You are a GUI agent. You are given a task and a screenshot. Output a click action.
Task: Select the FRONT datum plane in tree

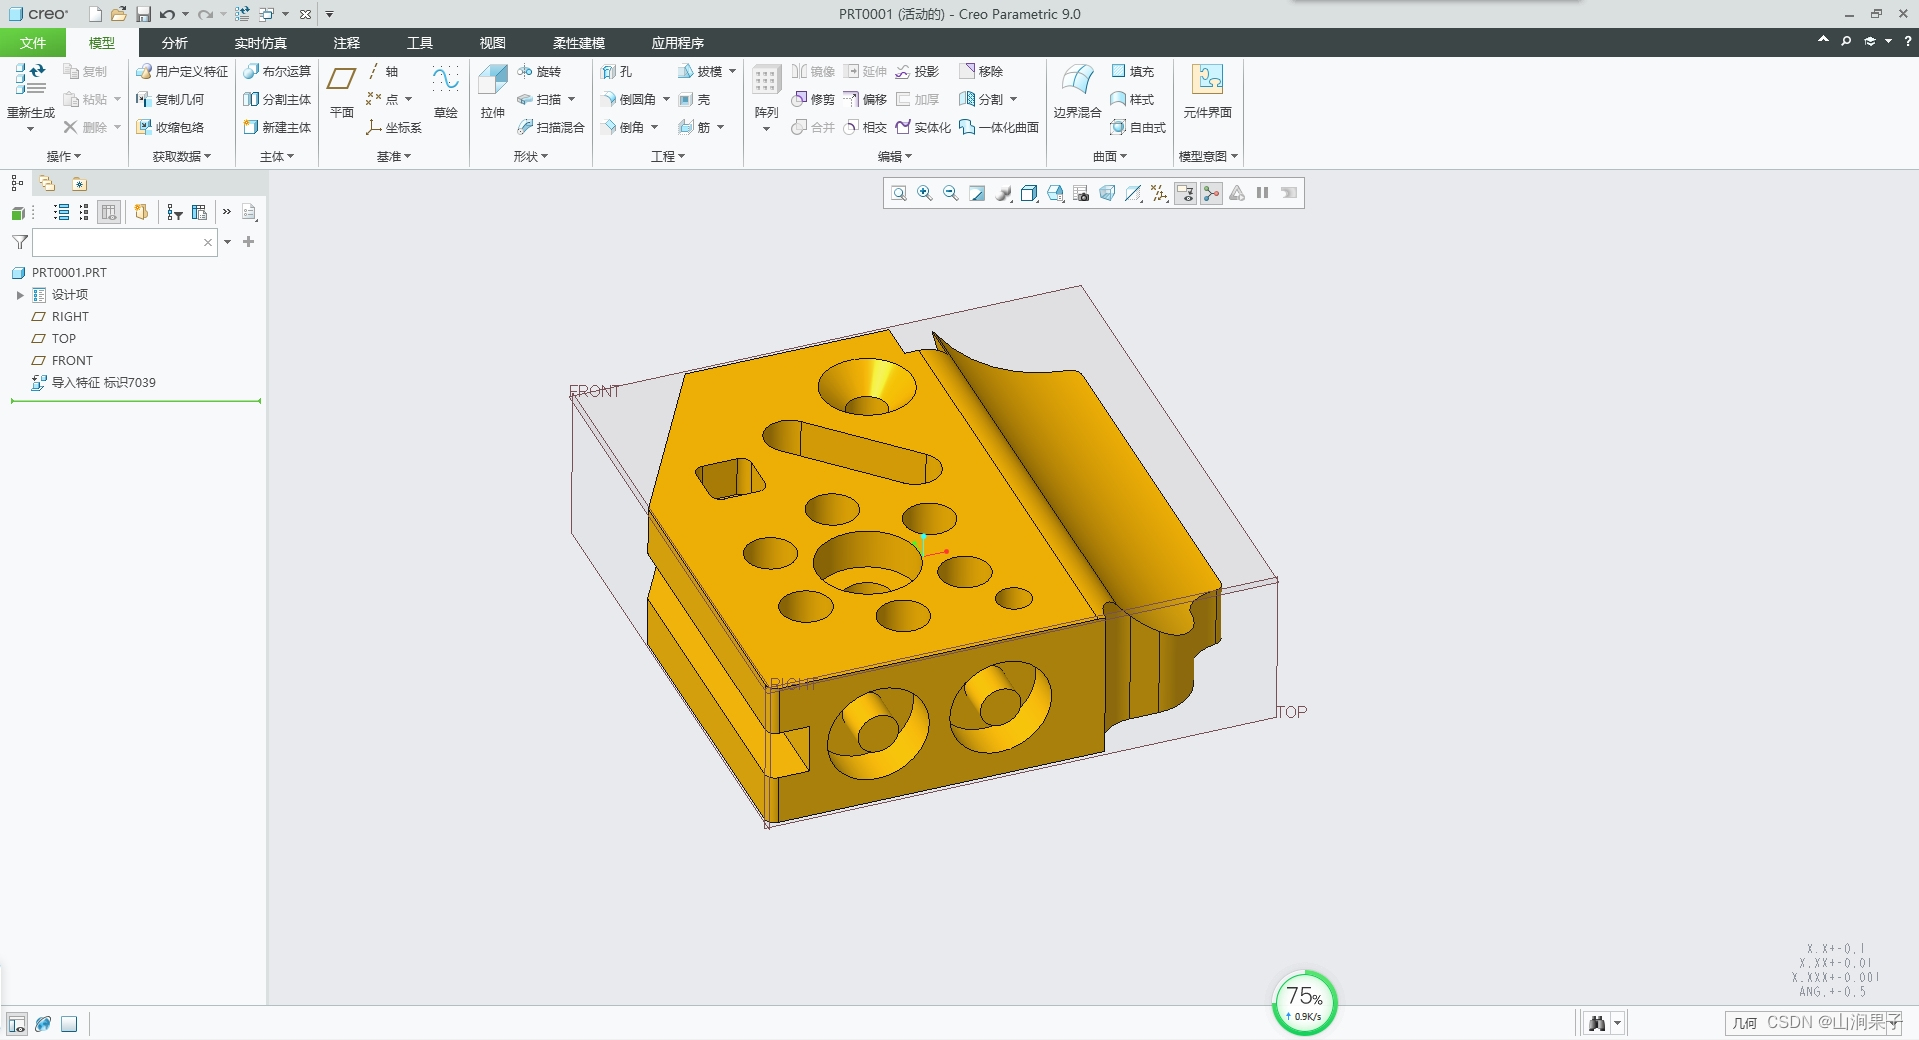pyautogui.click(x=71, y=361)
